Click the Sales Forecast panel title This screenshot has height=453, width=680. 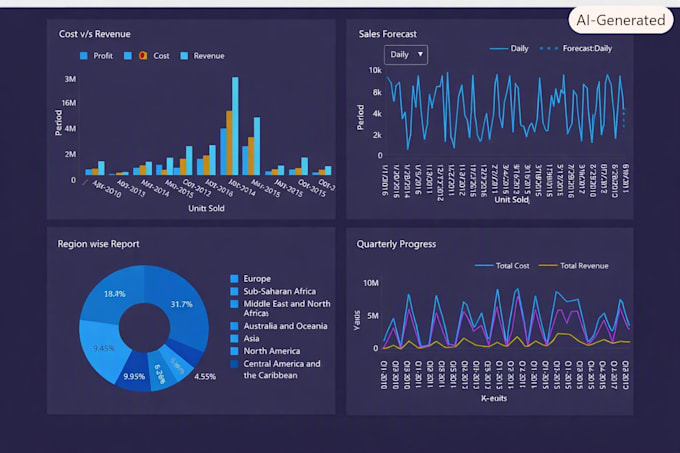[x=387, y=34]
